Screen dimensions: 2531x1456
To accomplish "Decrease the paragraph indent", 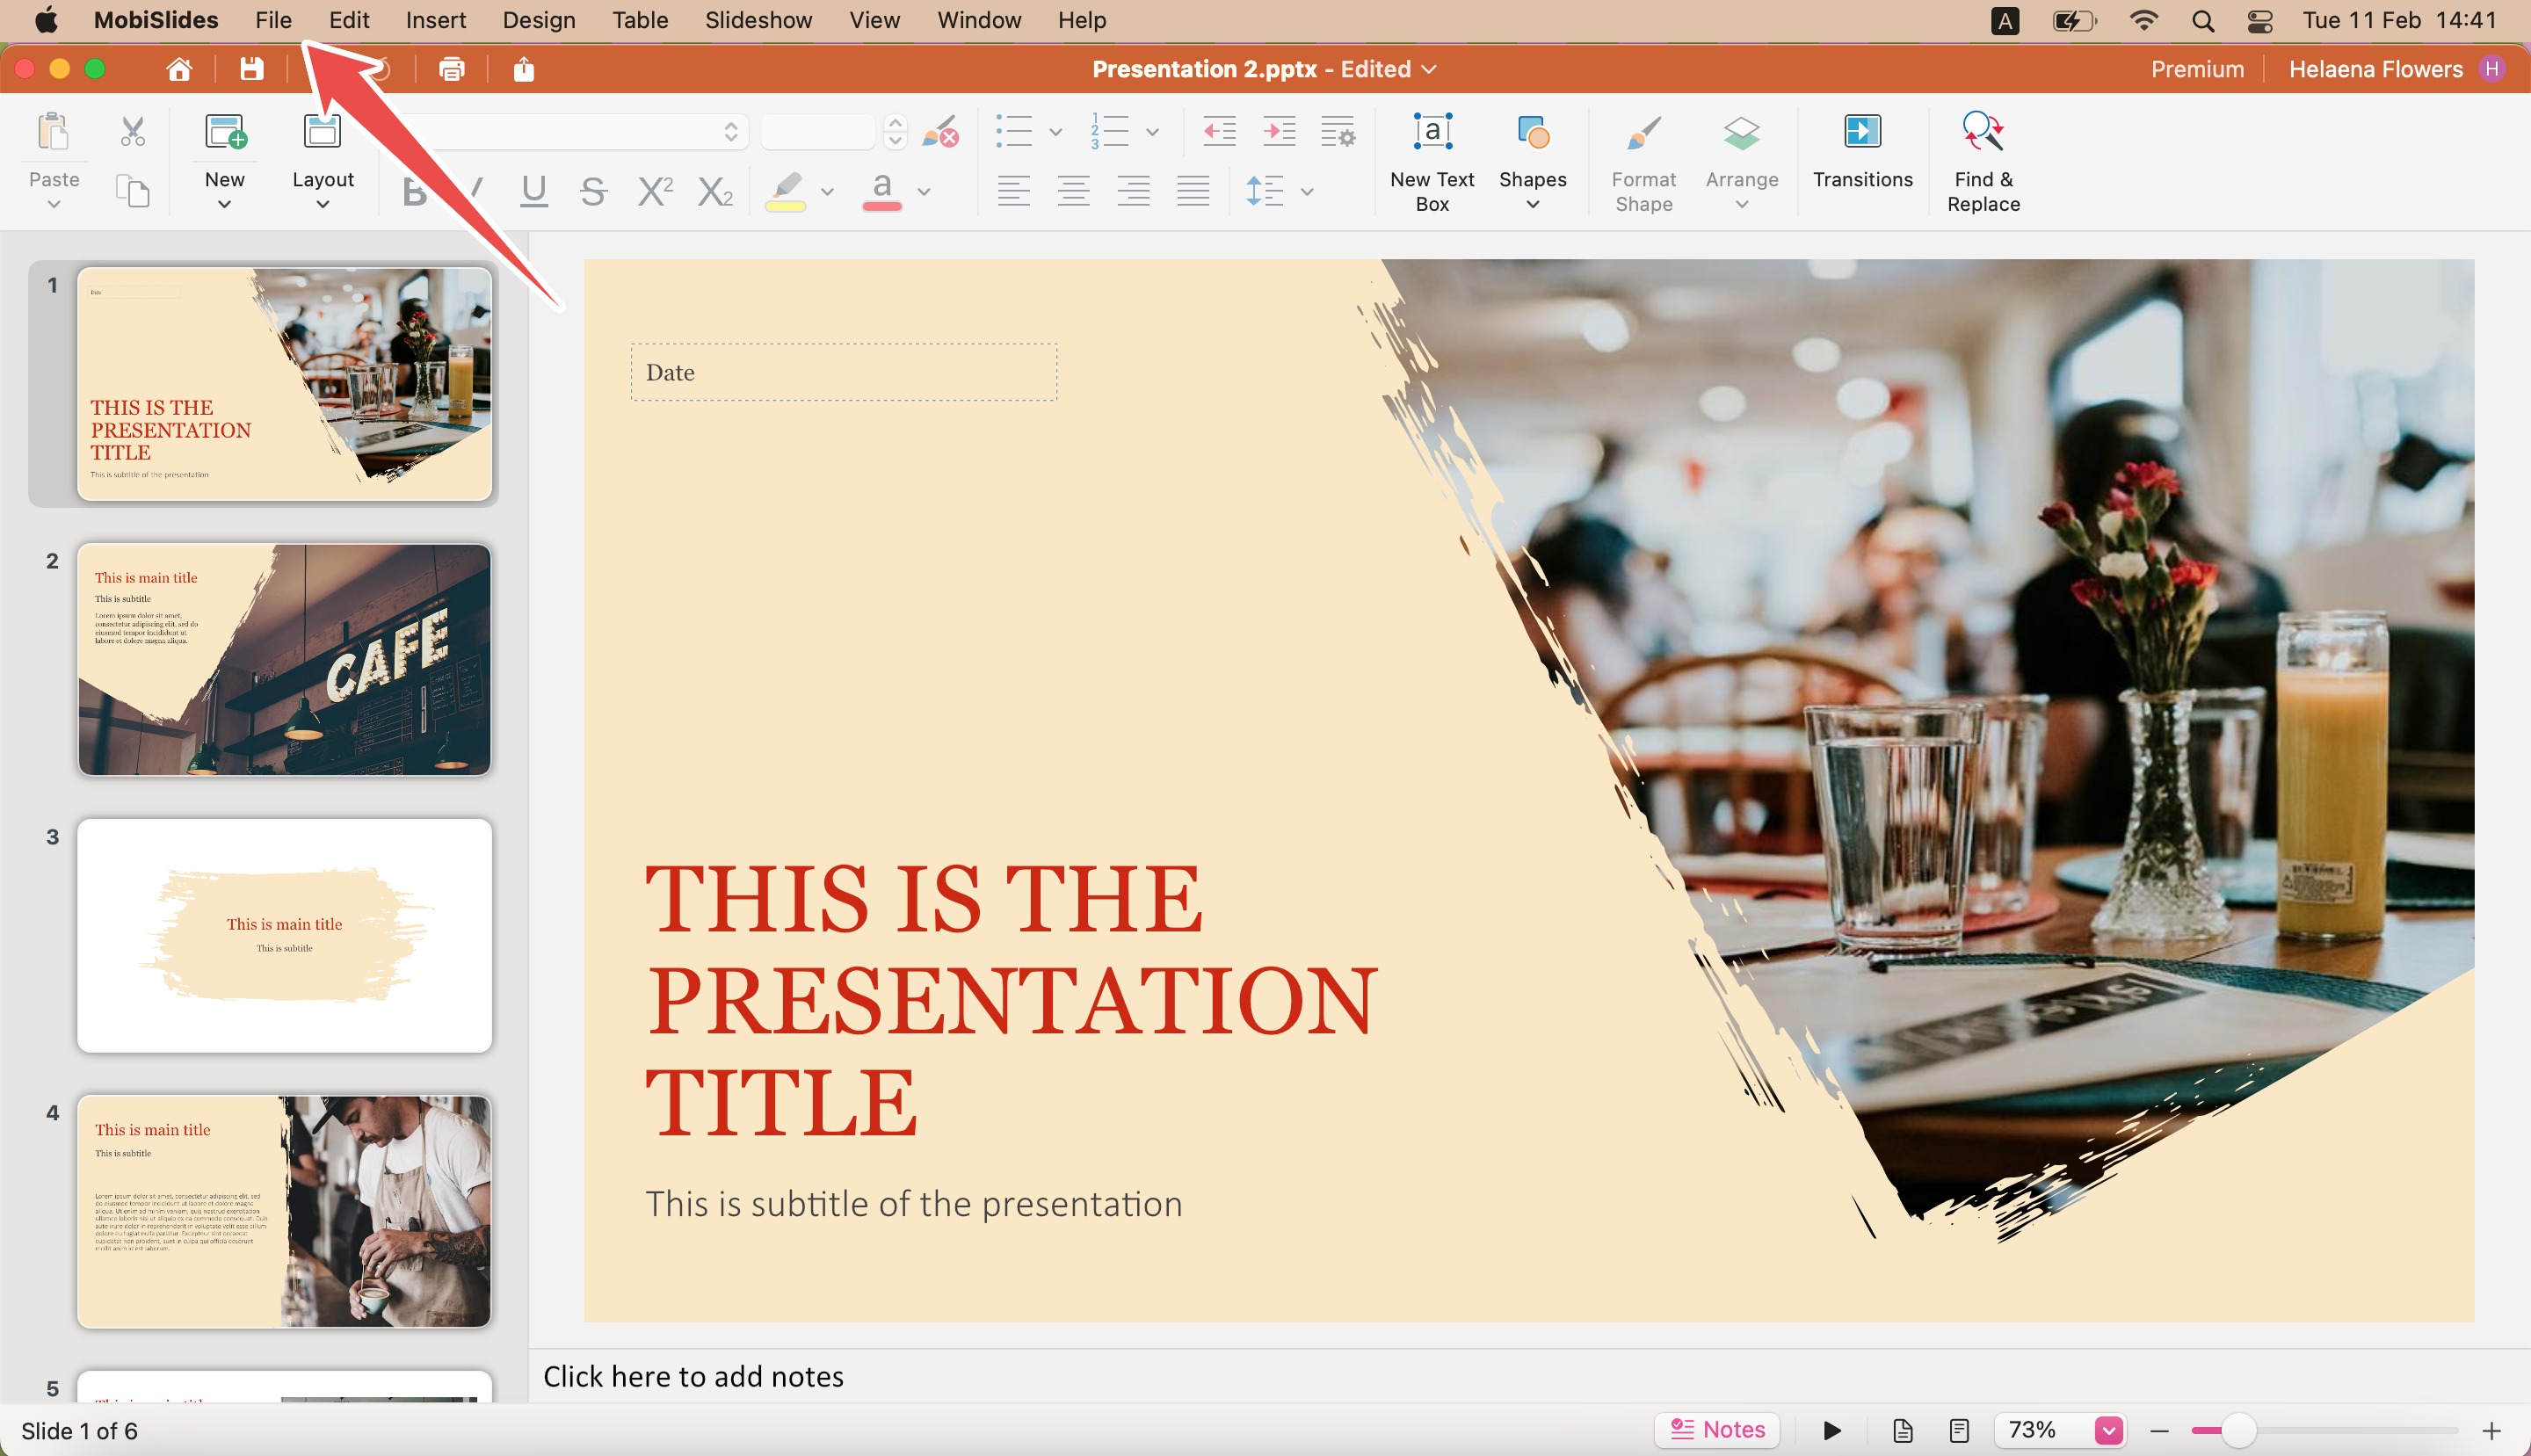I will coord(1219,131).
